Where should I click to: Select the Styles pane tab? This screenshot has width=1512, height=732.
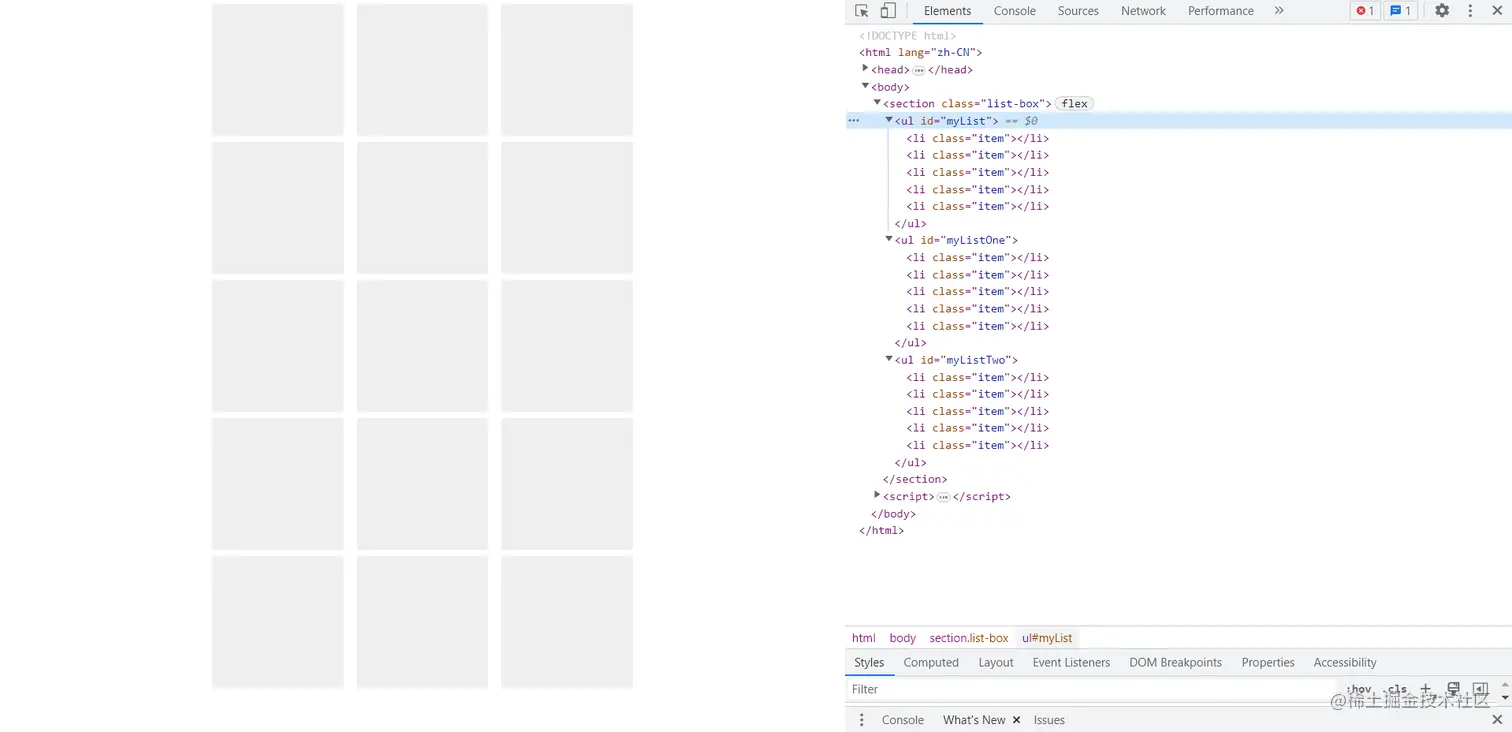(x=869, y=663)
